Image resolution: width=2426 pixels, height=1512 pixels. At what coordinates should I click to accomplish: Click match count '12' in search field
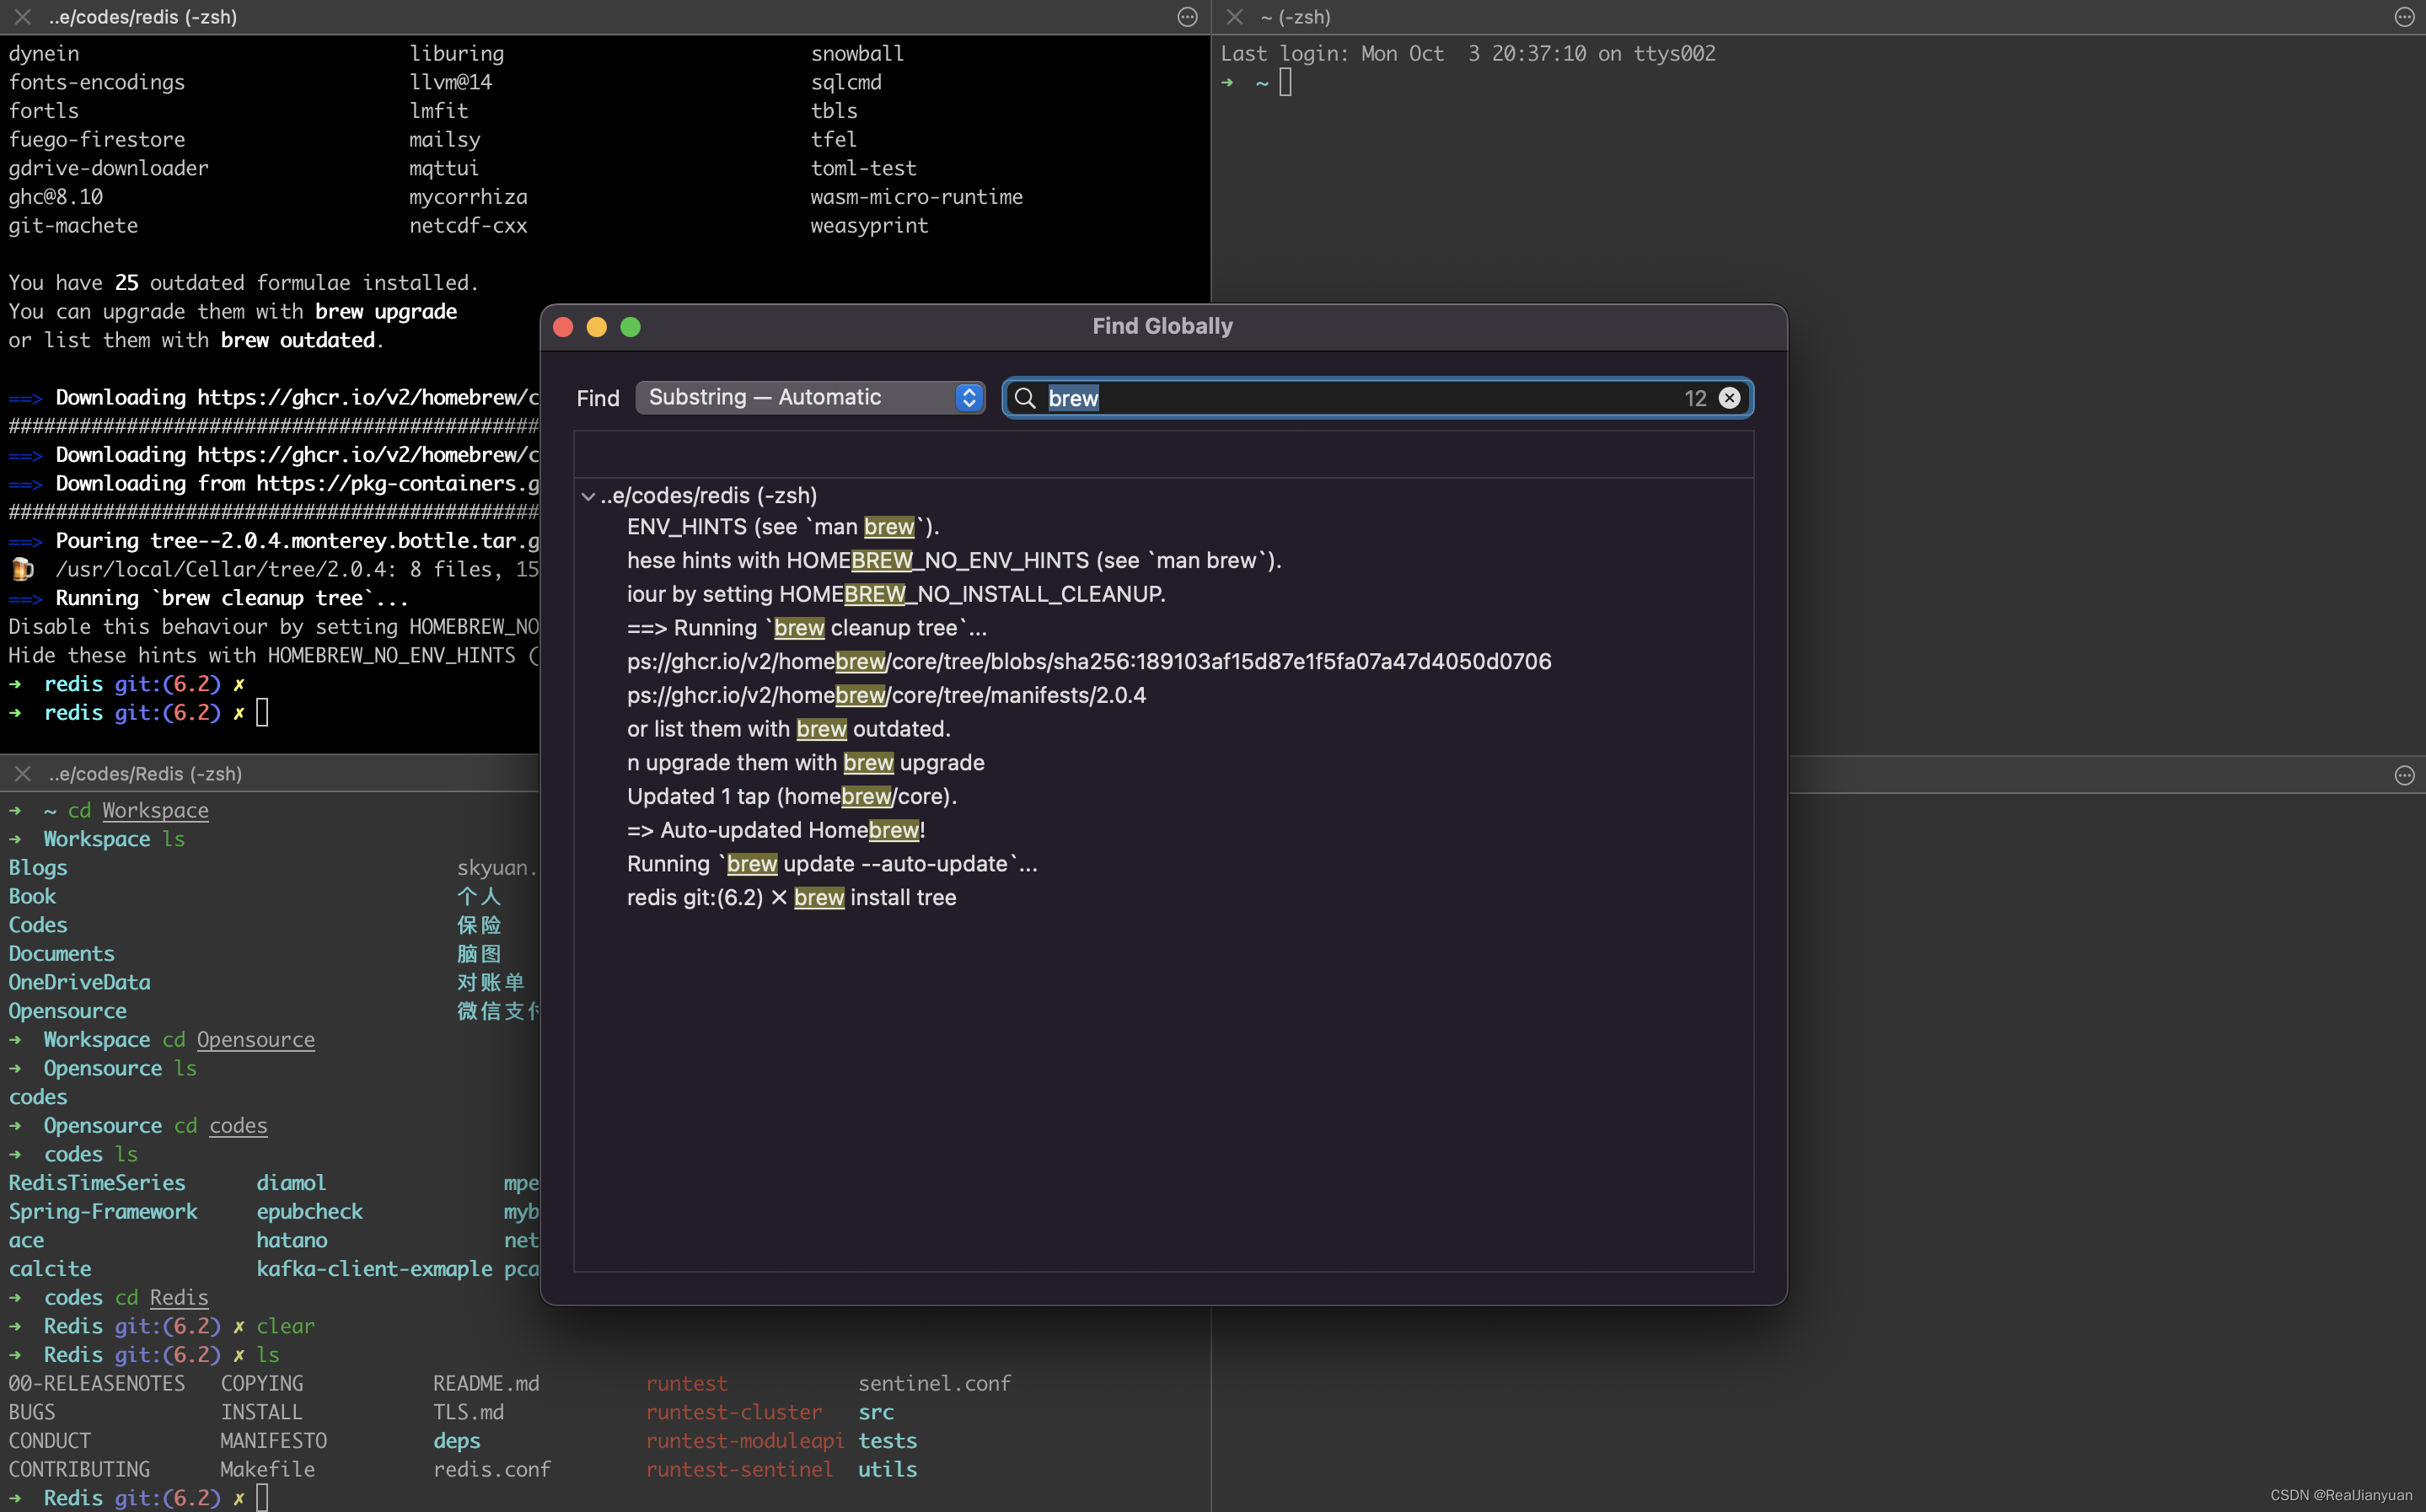pos(1695,398)
